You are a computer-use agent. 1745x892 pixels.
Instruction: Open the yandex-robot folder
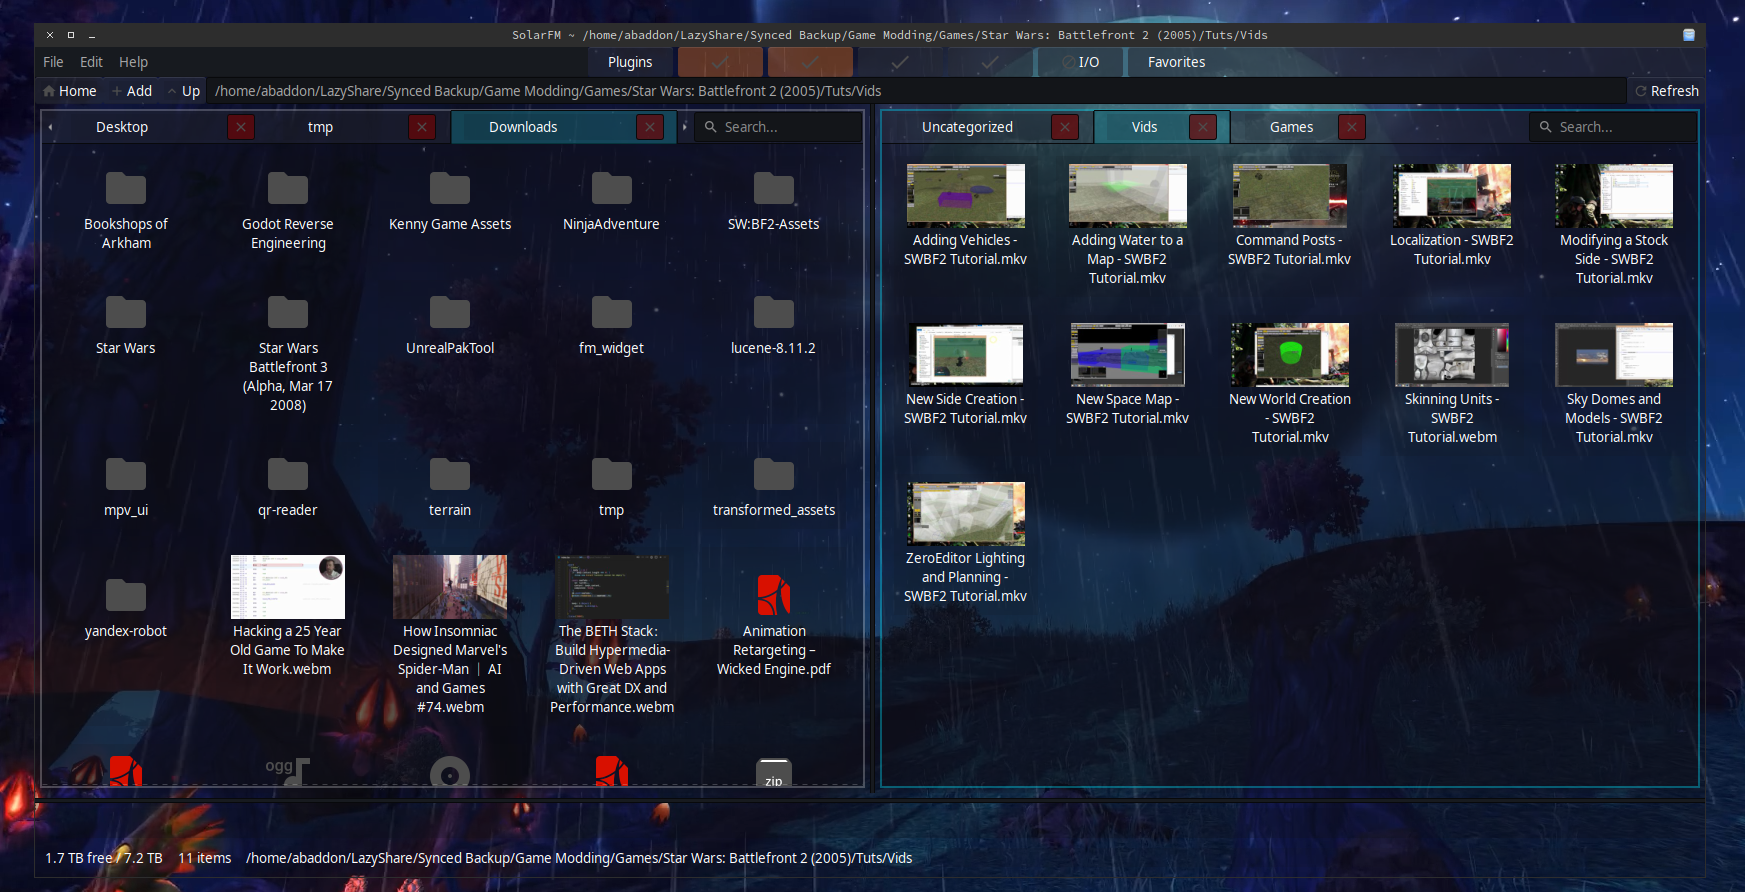point(126,596)
